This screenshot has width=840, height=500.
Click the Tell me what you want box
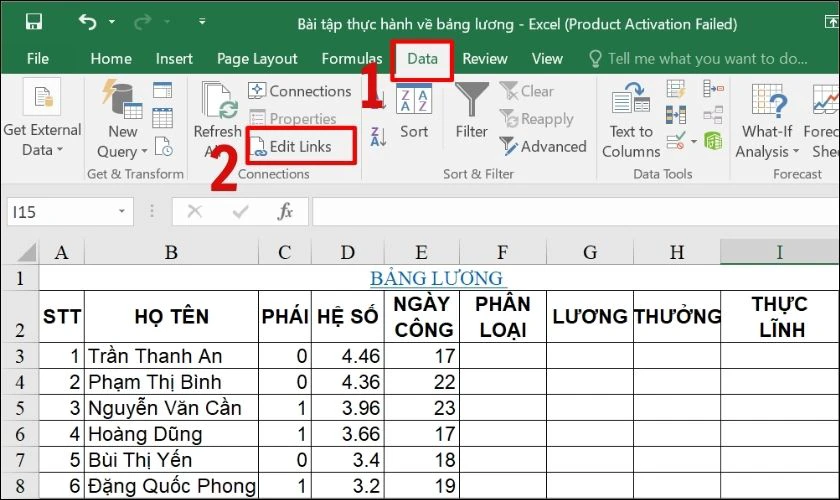(x=698, y=58)
